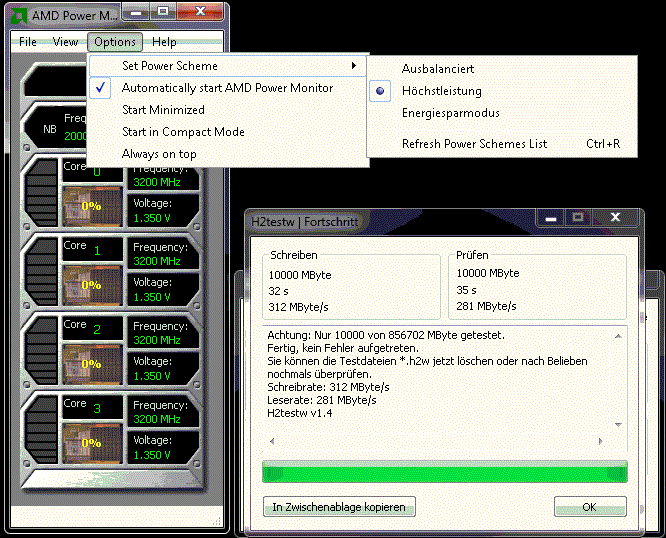
Task: Click H2testw maximize button
Action: [x=578, y=218]
